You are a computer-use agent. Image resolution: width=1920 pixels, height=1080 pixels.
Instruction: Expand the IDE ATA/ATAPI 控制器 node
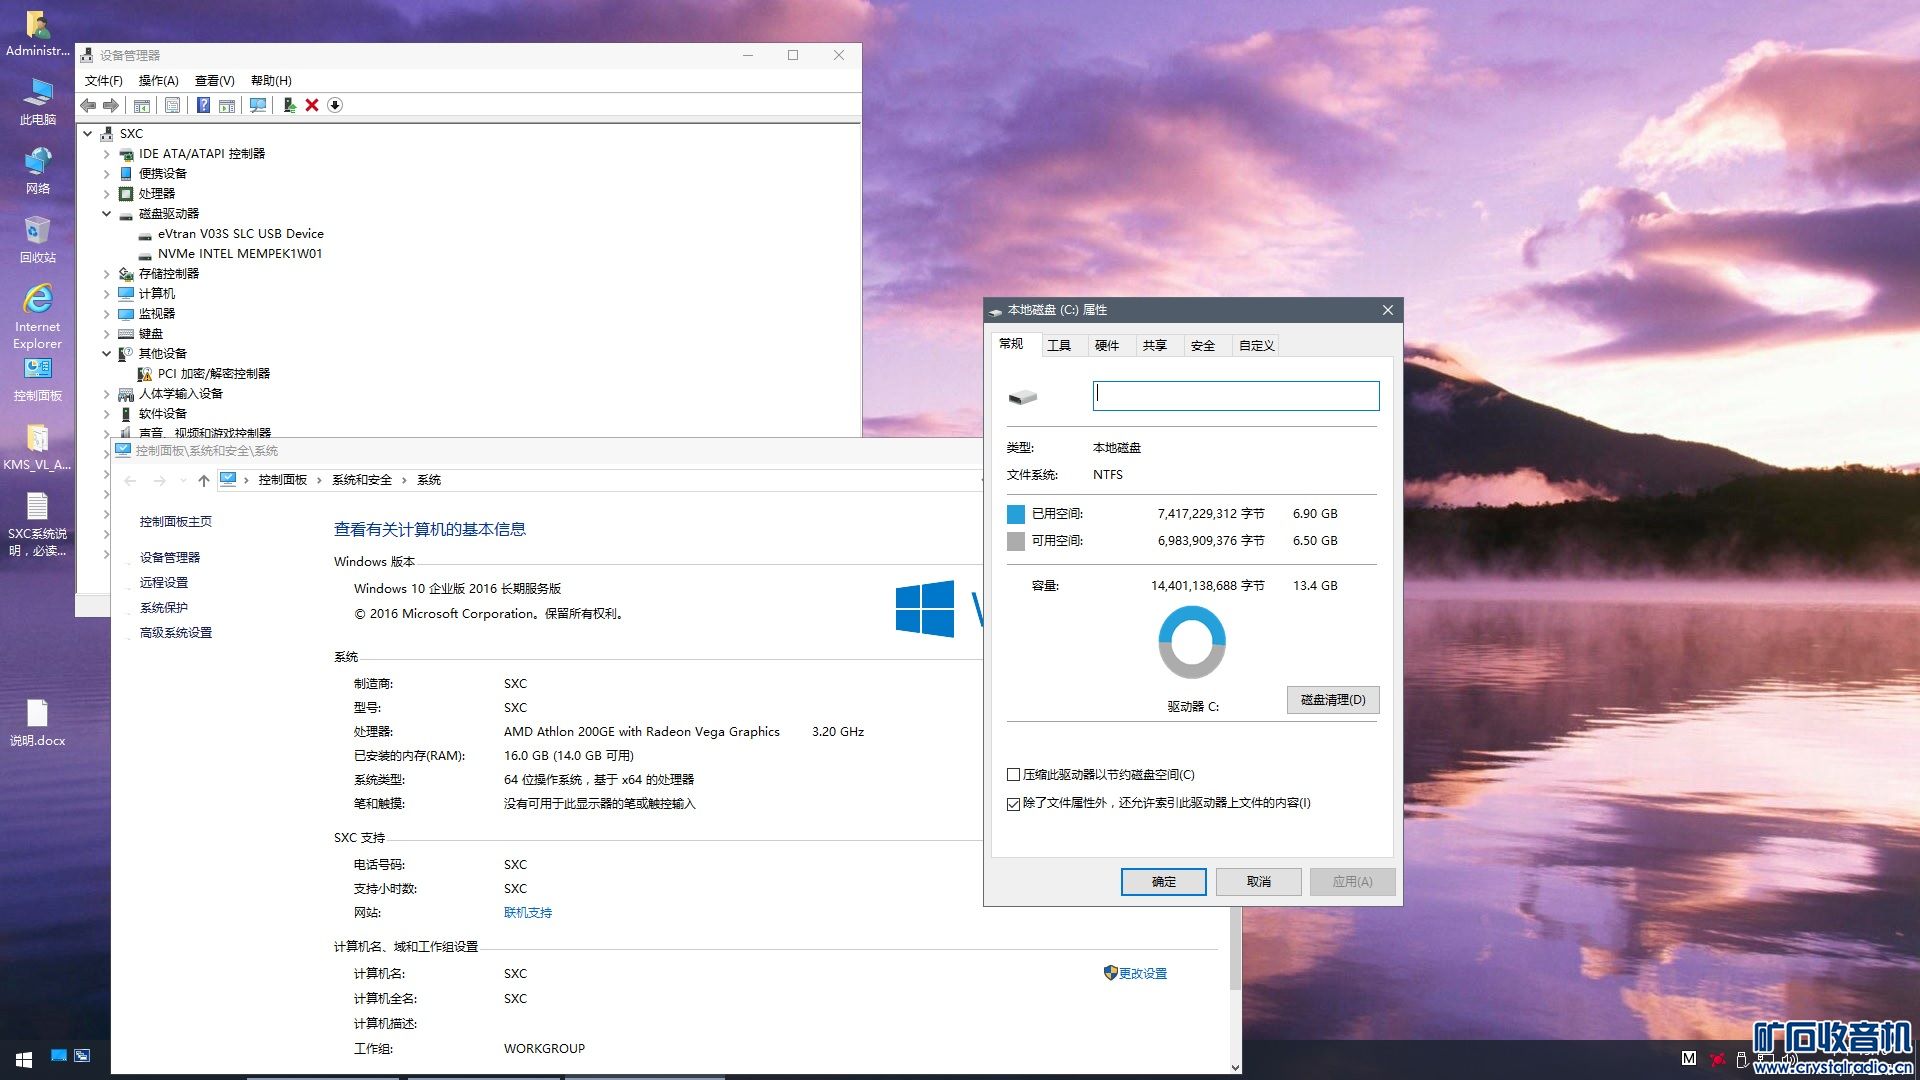(106, 154)
